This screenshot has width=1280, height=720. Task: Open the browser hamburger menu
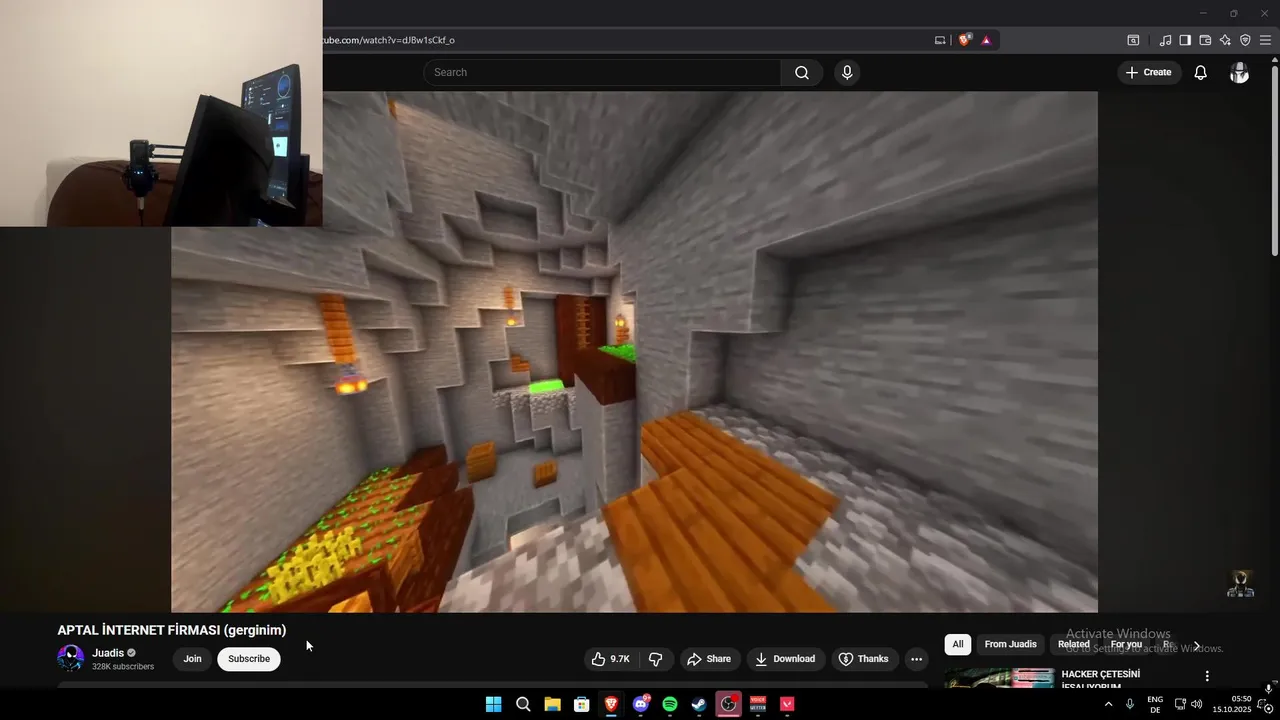(1265, 40)
